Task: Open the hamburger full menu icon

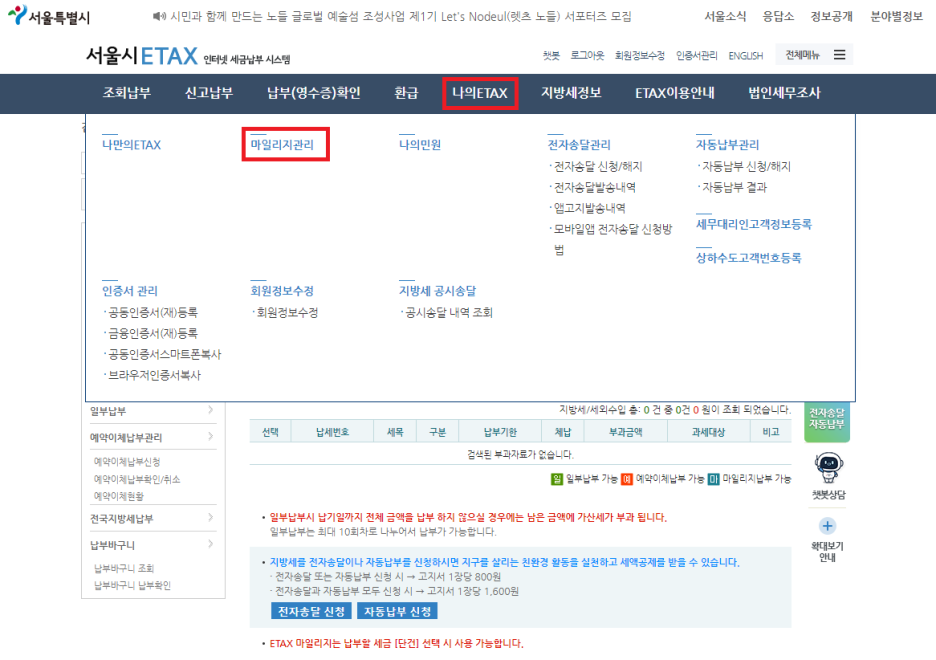Action: coord(839,55)
